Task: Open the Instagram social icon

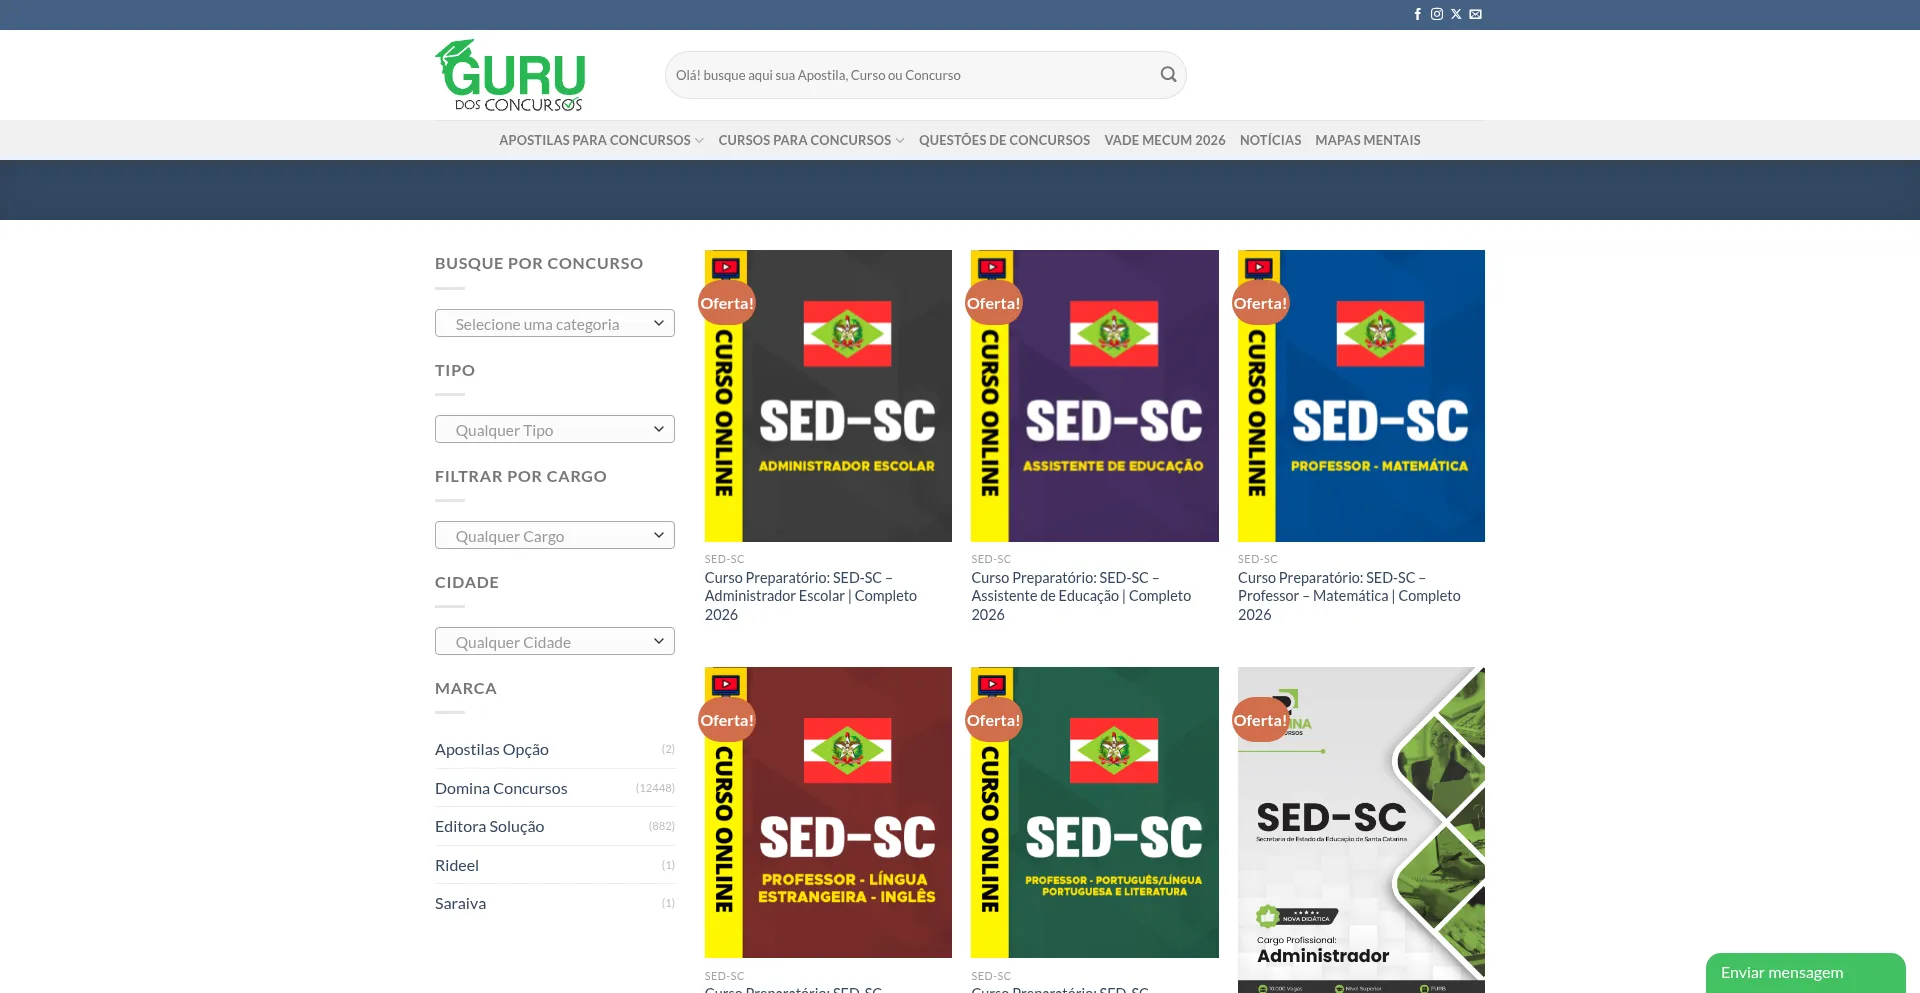Action: (x=1437, y=14)
